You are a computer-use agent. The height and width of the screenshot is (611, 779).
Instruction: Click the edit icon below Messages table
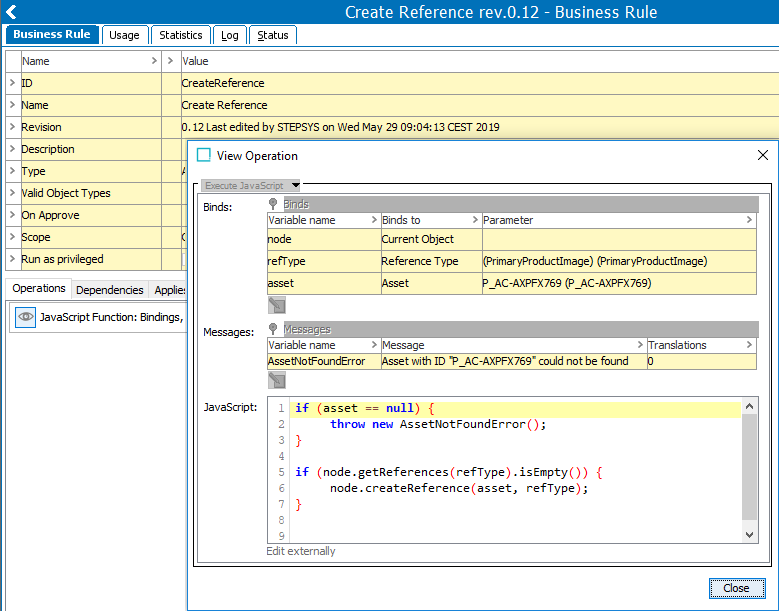tap(277, 380)
